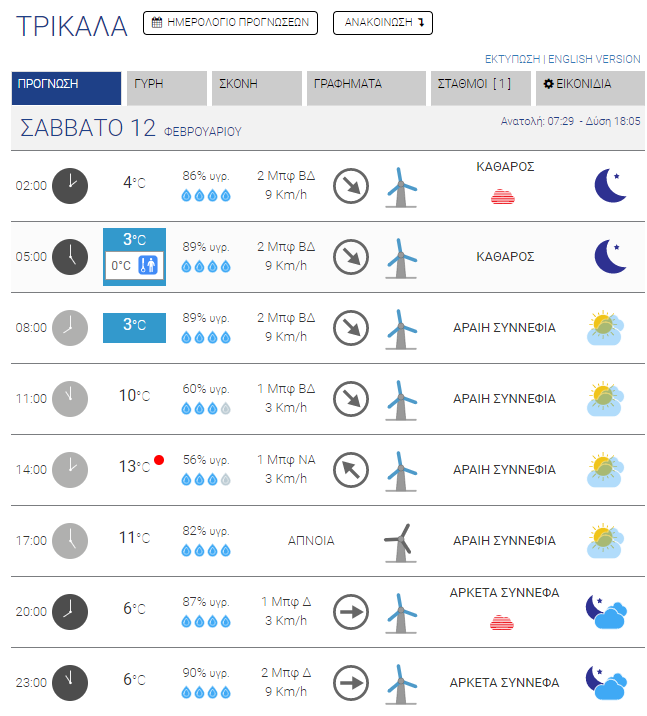Click the ΕΚΤΥΠΩΣΗ print link
This screenshot has width=647, height=716.
pos(512,59)
